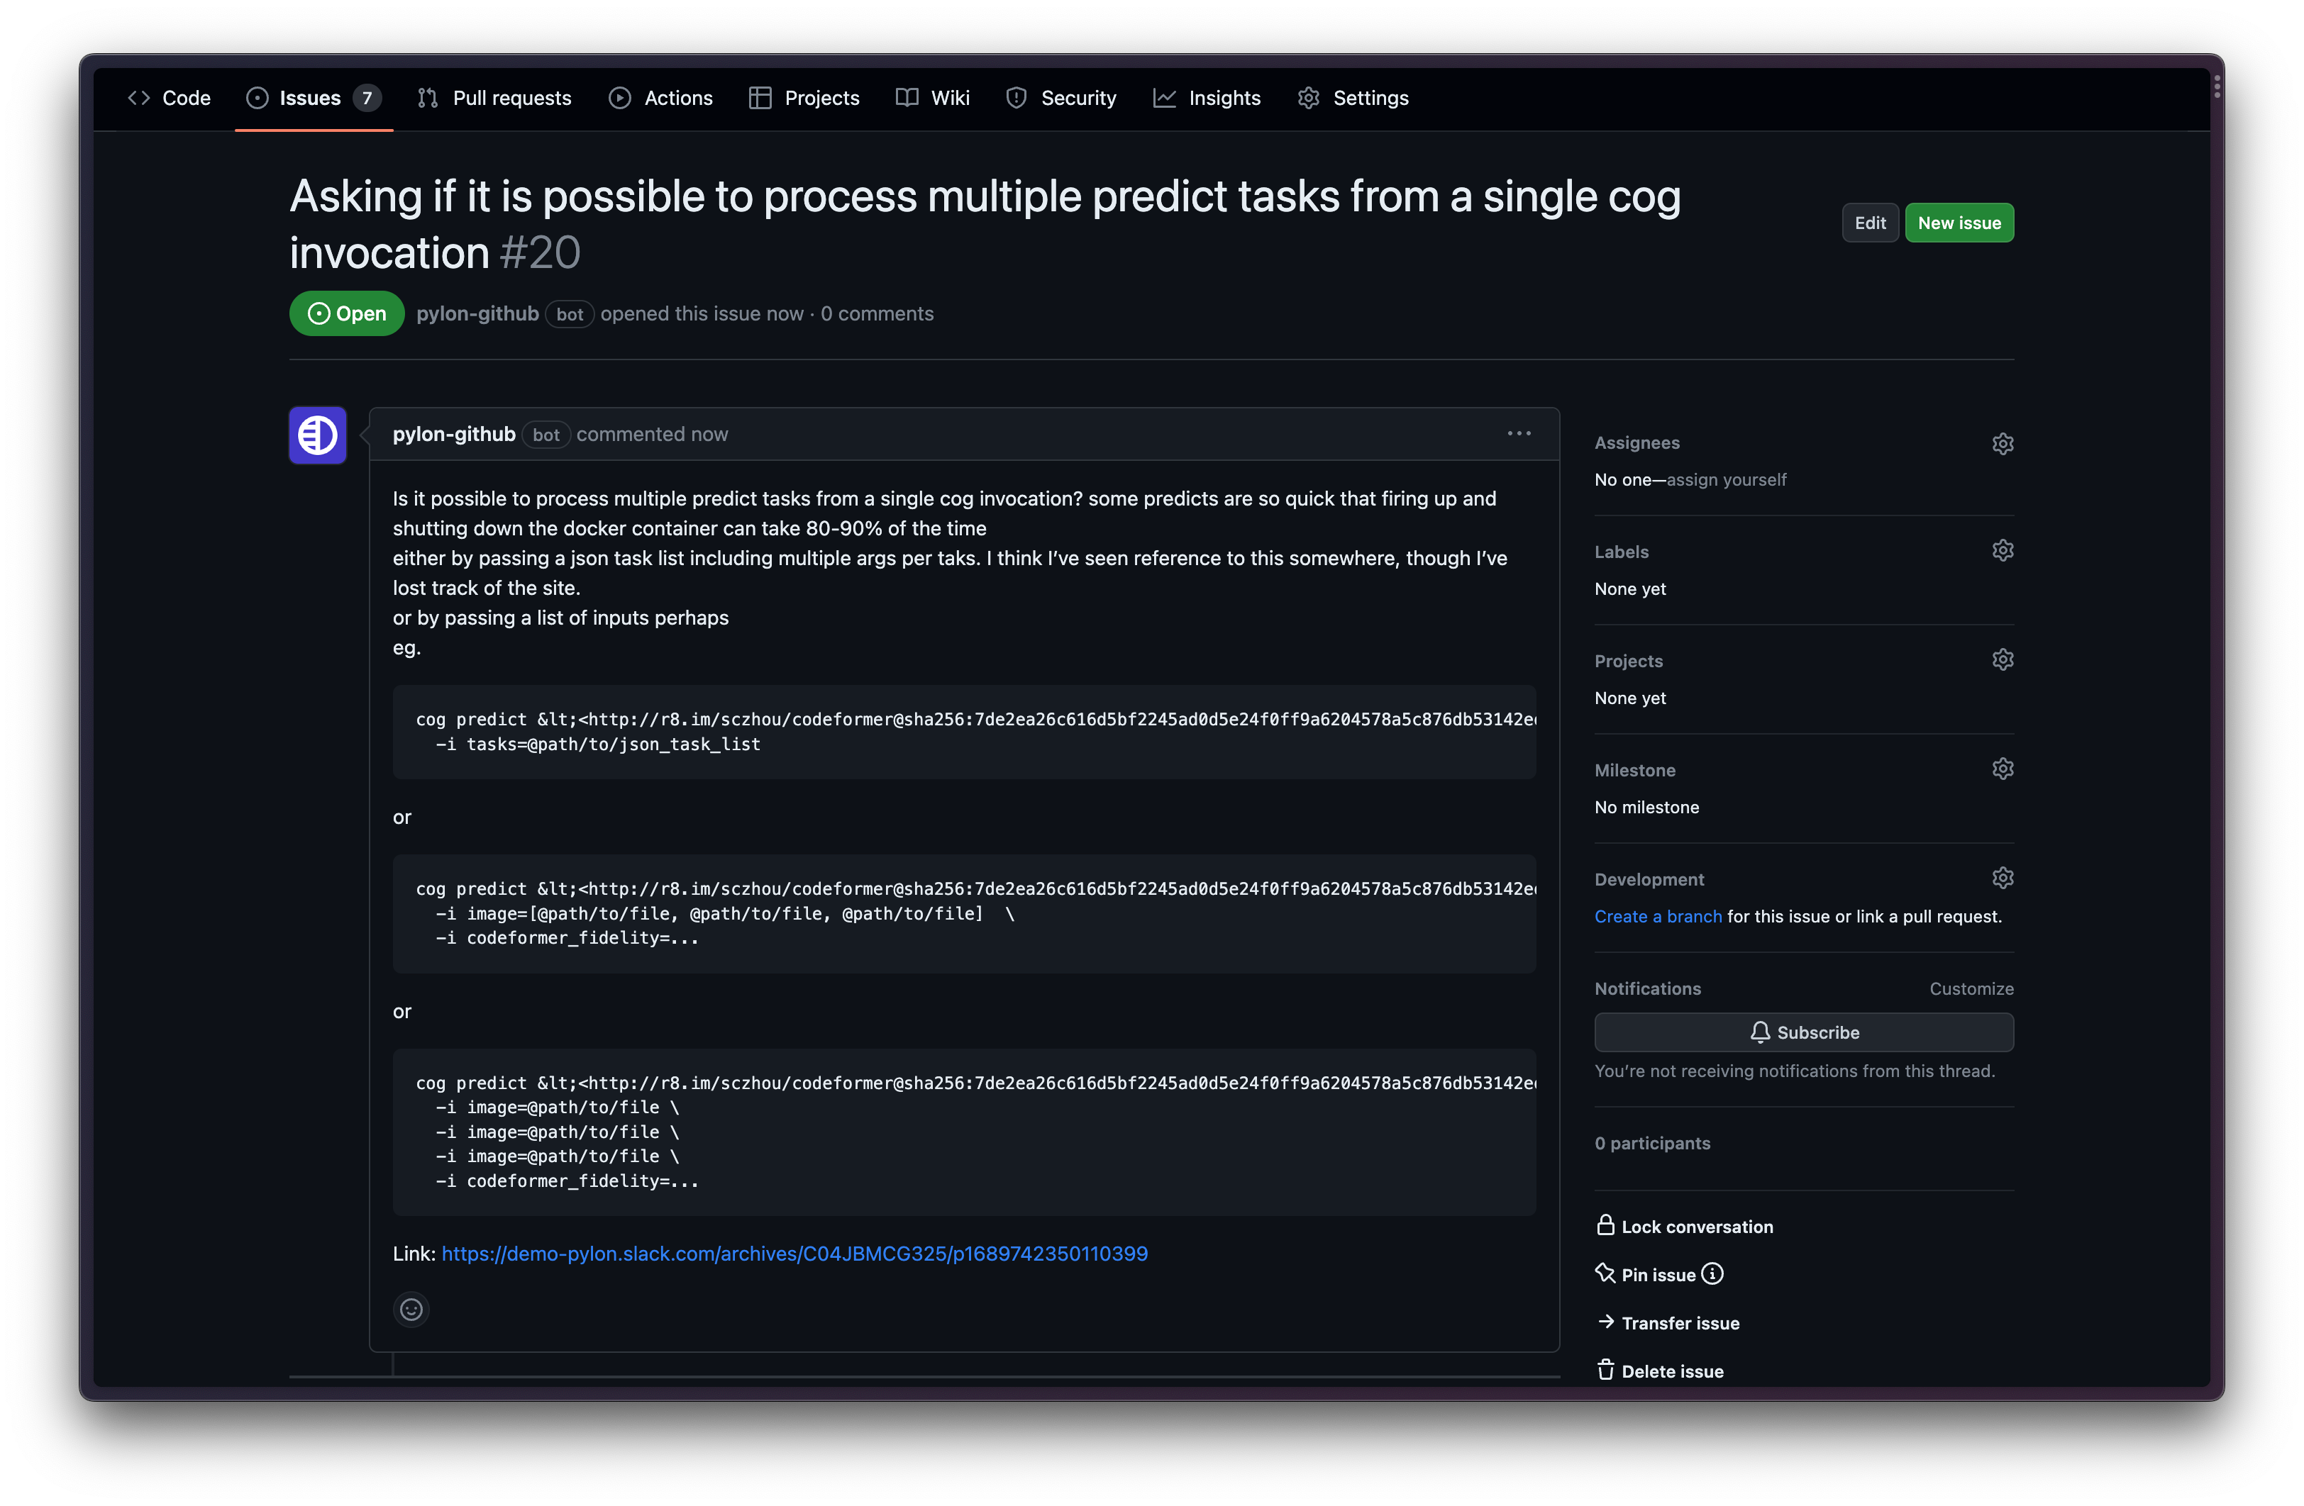Click Create a branch link
Viewport: 2304px width, 1506px height.
(1657, 916)
